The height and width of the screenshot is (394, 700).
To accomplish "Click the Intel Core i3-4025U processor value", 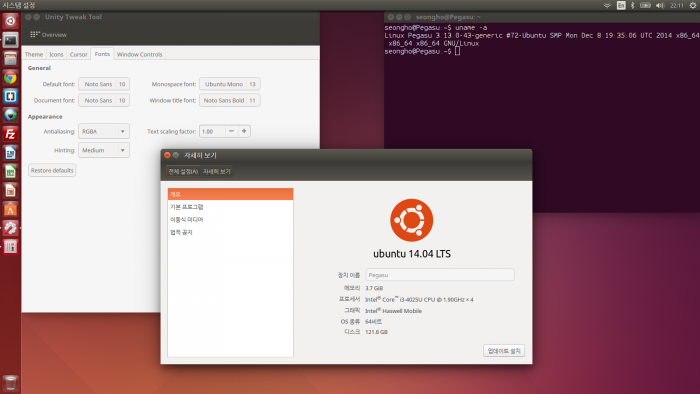I will pos(419,299).
